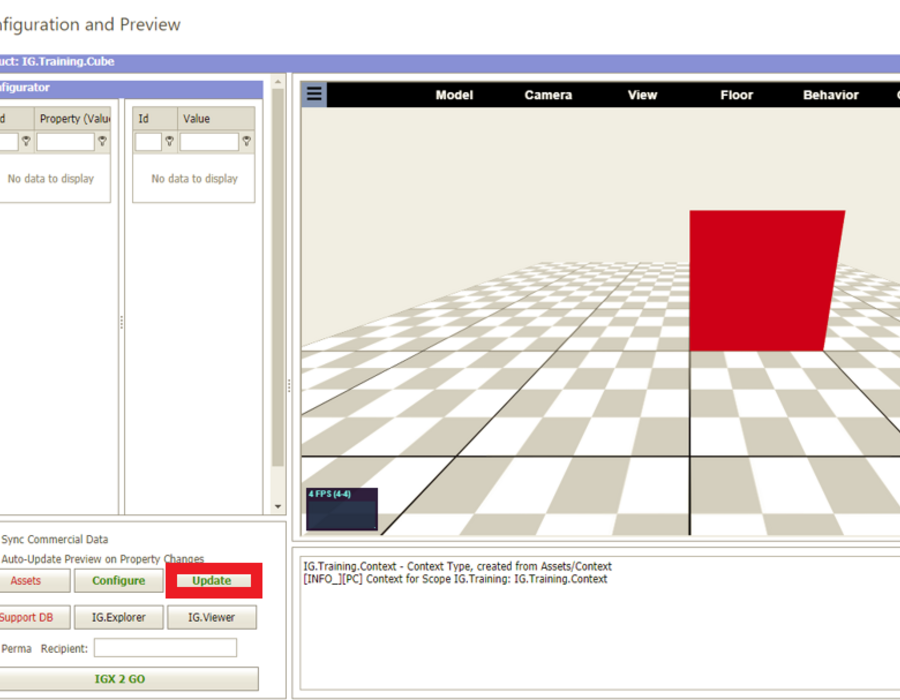Viewport: 900px width, 700px height.
Task: Click the configurator scrollbar down arrow
Action: pos(278,506)
